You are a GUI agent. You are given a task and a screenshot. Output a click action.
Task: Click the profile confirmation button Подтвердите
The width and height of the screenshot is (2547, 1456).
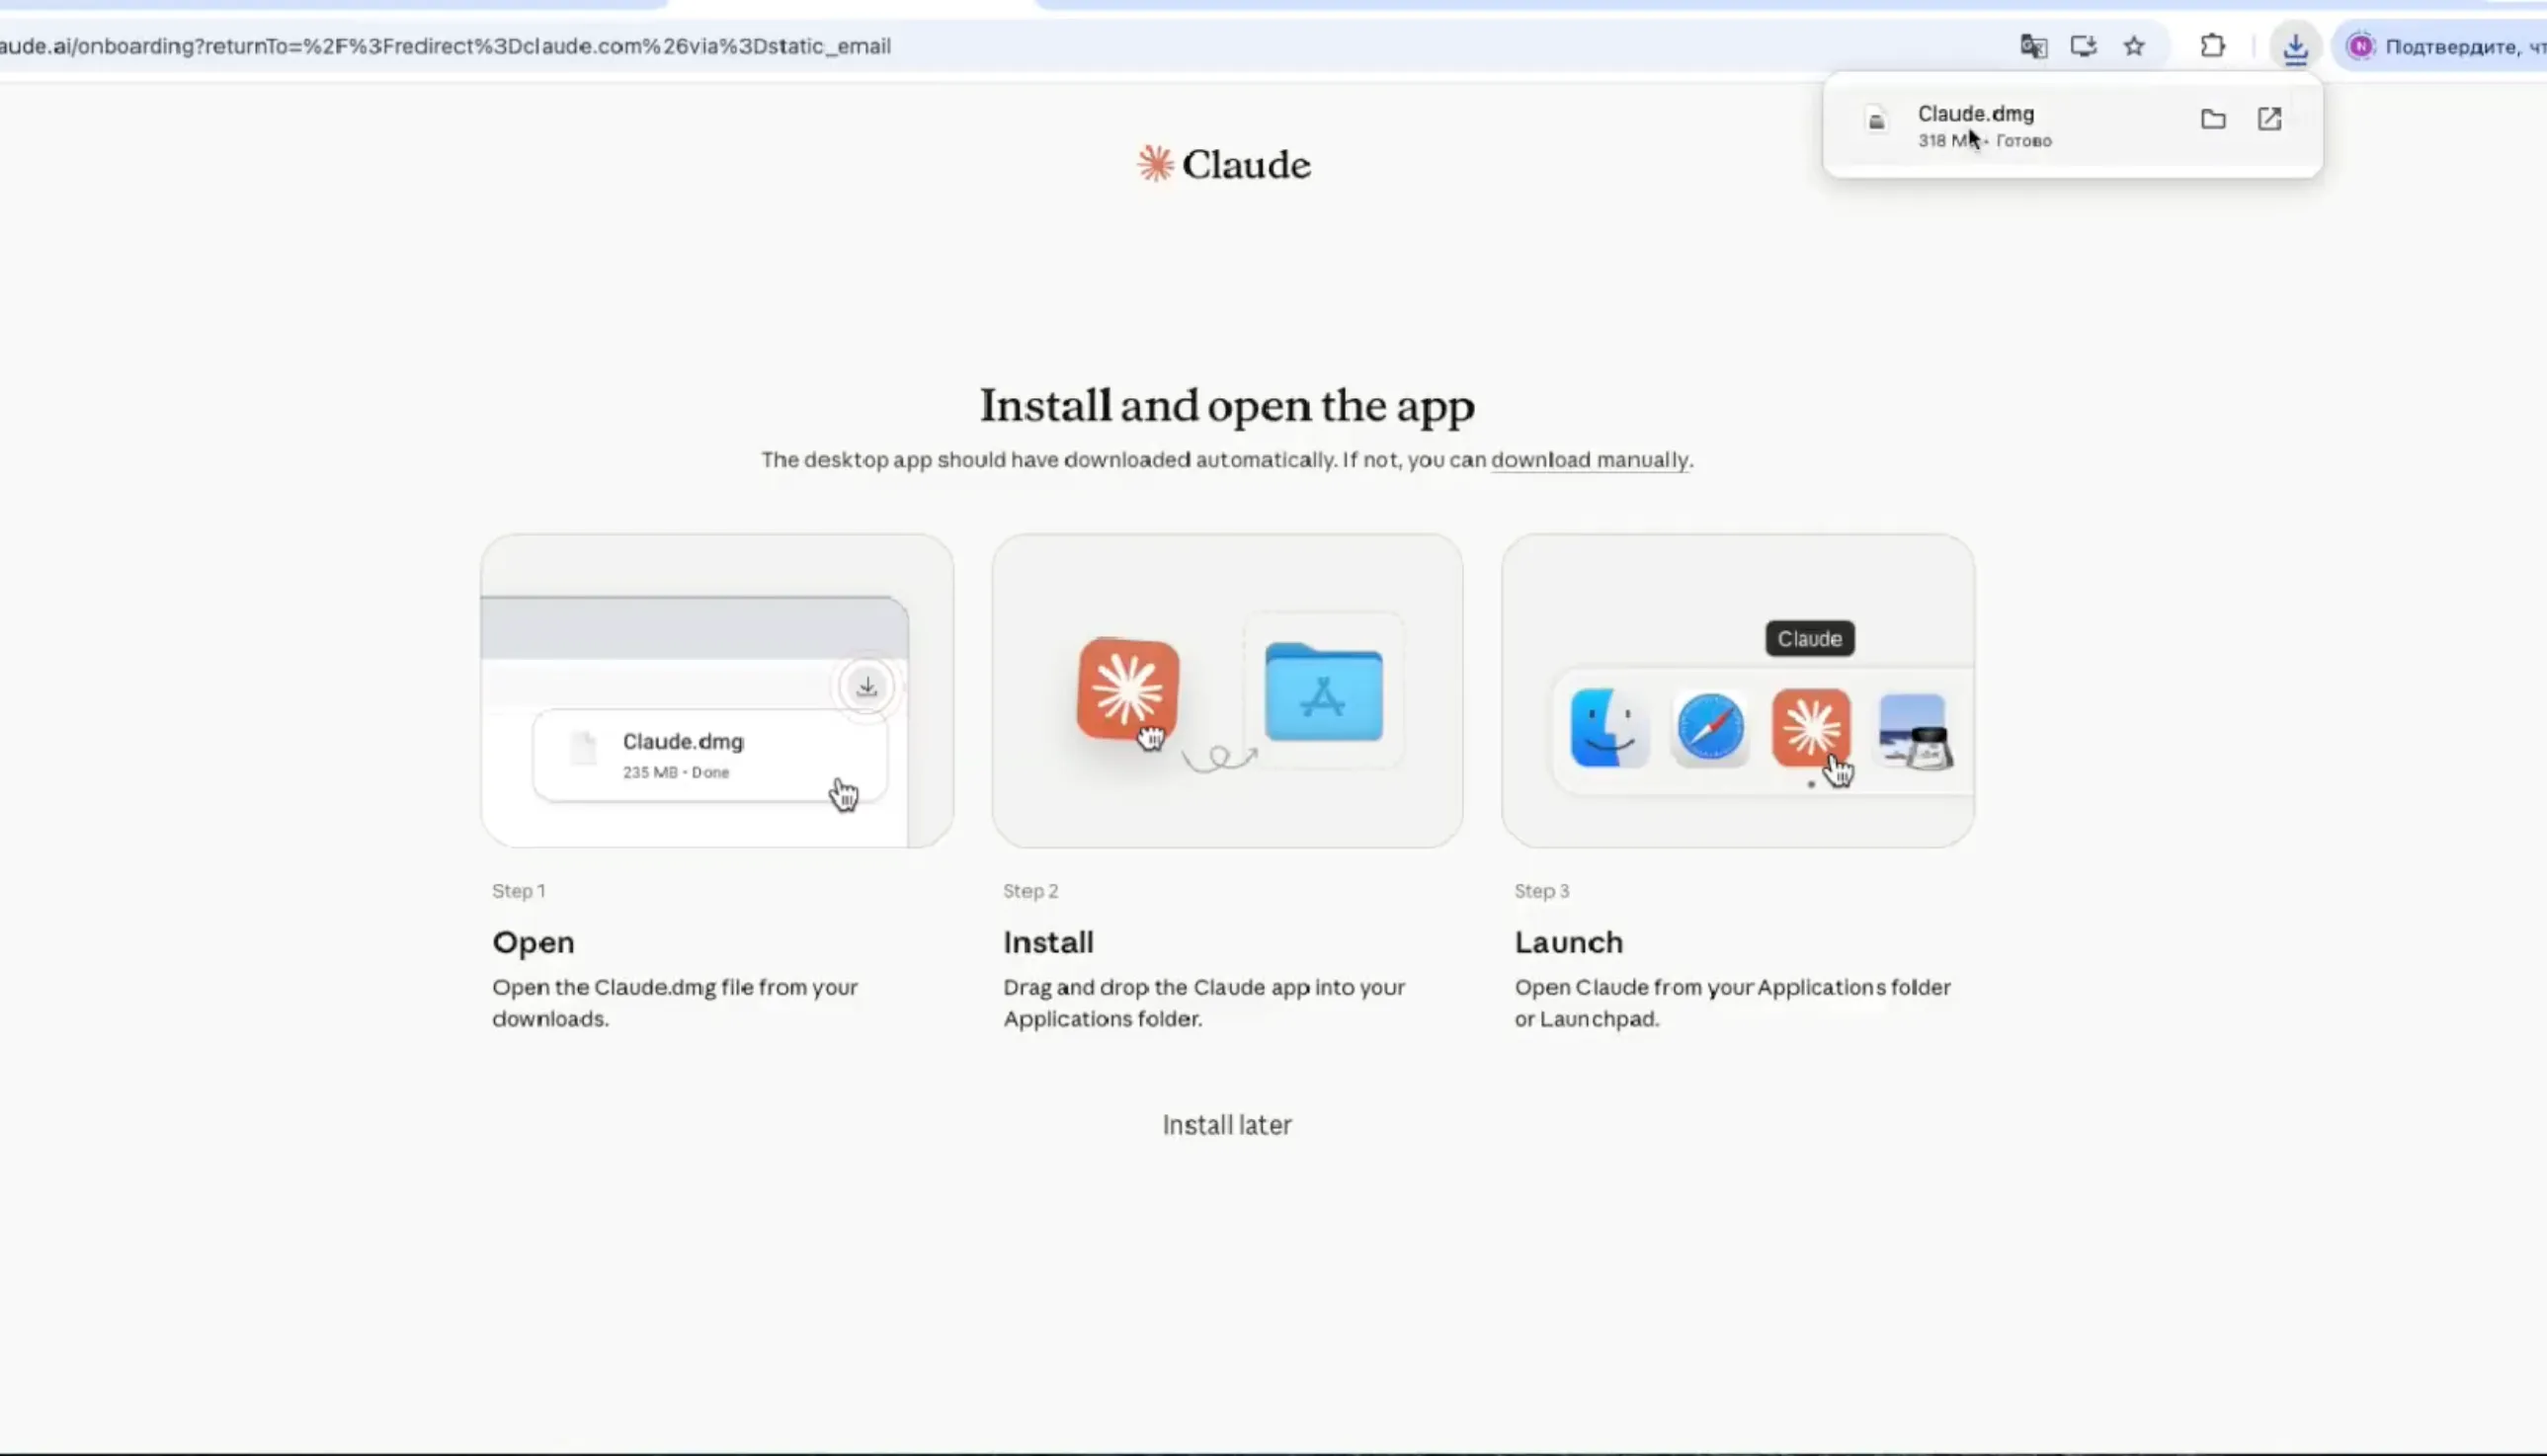coord(2440,47)
